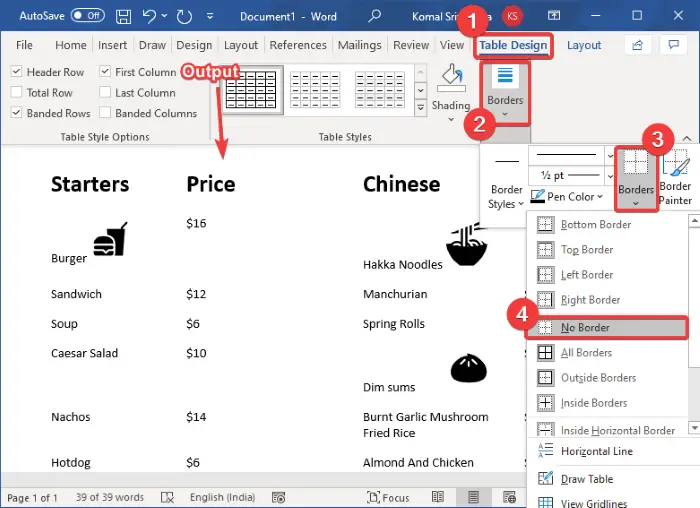Open the File tab
The image size is (700, 508).
[24, 45]
